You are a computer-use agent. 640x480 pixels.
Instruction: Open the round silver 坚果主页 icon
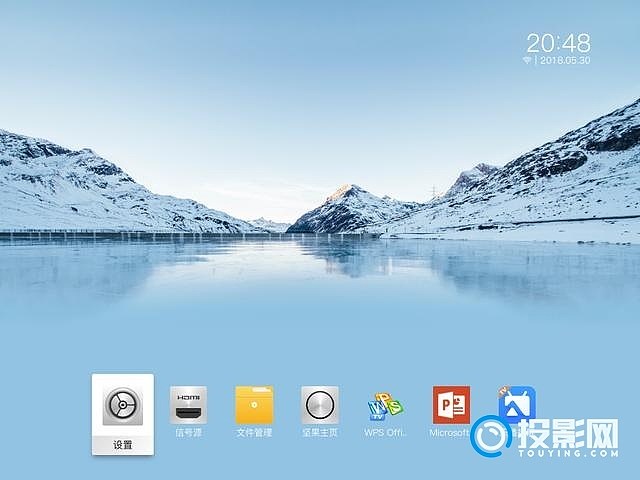pos(320,405)
